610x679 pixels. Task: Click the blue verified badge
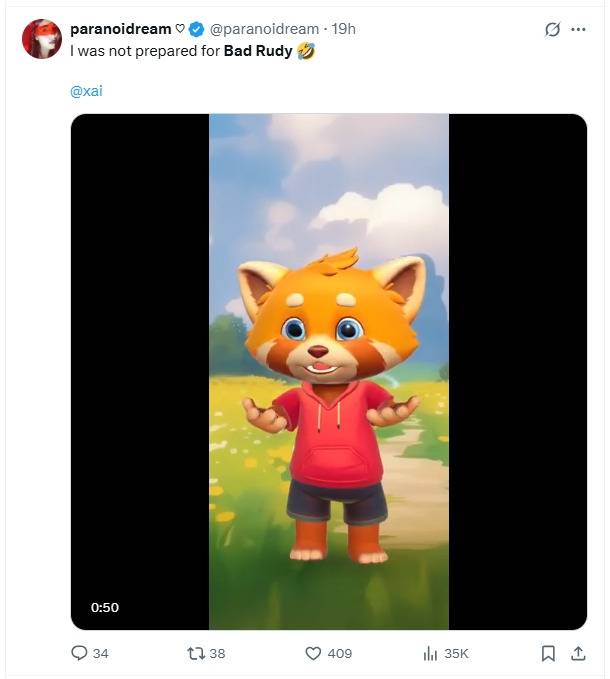tap(197, 29)
